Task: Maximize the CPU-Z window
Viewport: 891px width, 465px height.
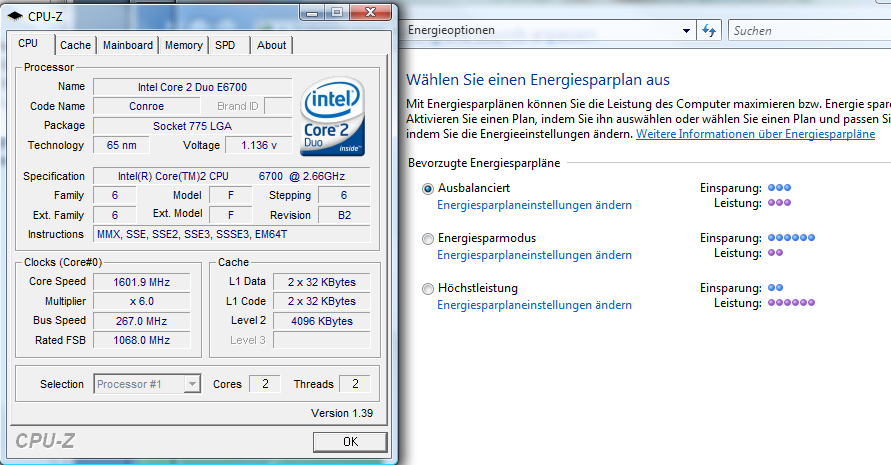Action: [337, 12]
